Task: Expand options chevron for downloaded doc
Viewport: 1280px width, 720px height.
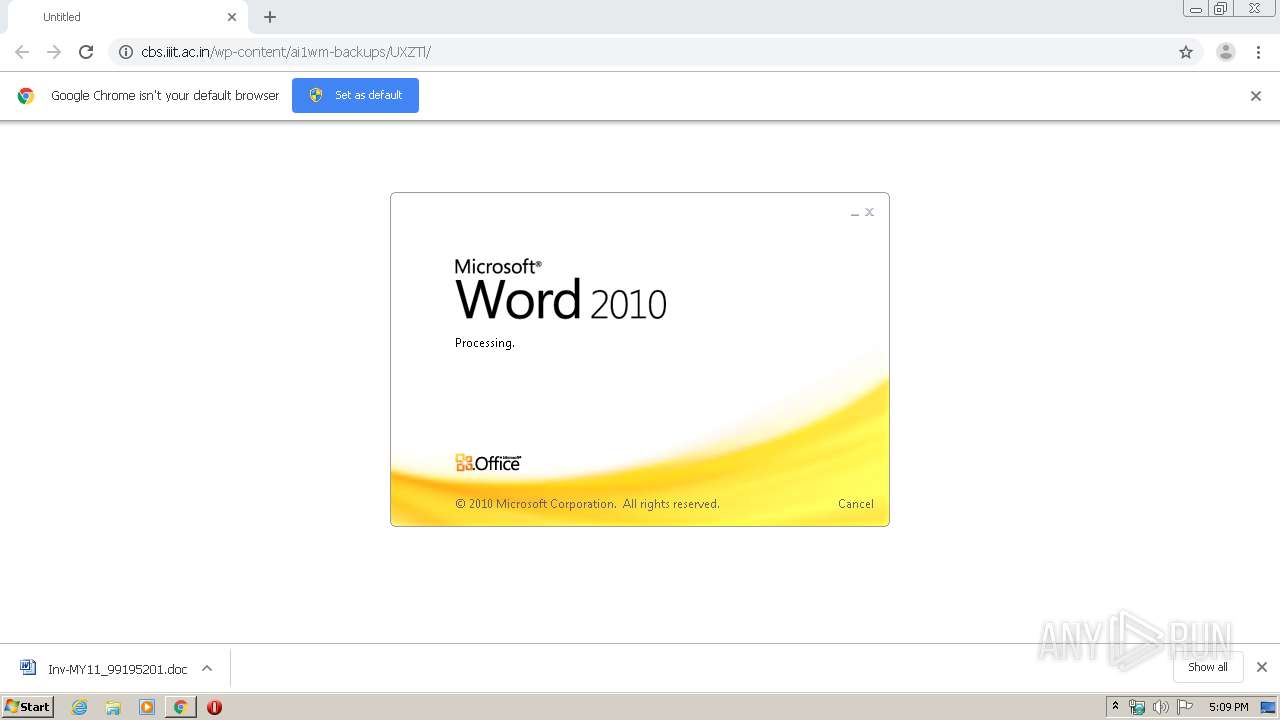Action: (x=207, y=668)
